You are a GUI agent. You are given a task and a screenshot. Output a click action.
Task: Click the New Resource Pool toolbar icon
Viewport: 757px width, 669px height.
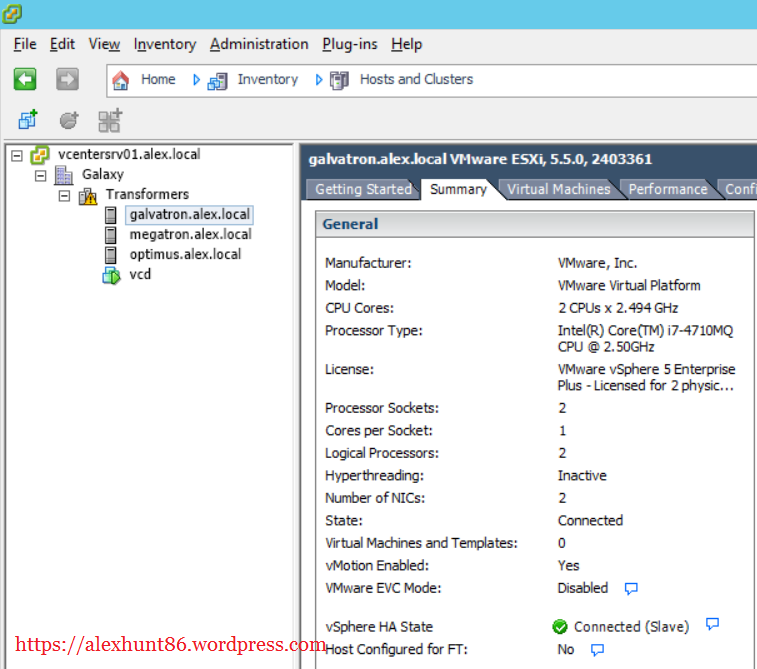pos(69,120)
